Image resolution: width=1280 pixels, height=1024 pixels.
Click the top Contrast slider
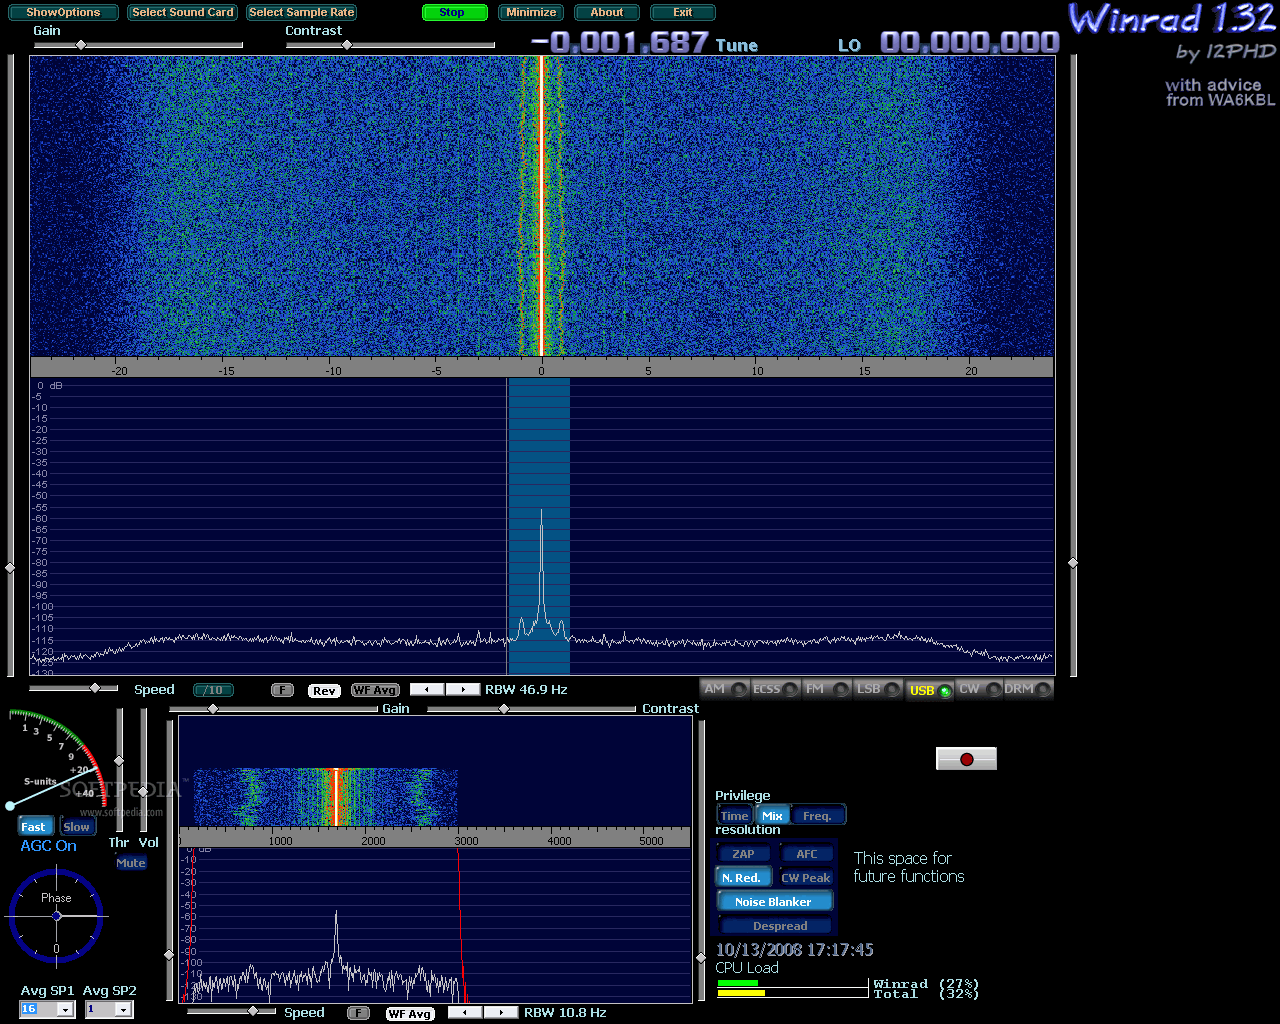tap(390, 45)
